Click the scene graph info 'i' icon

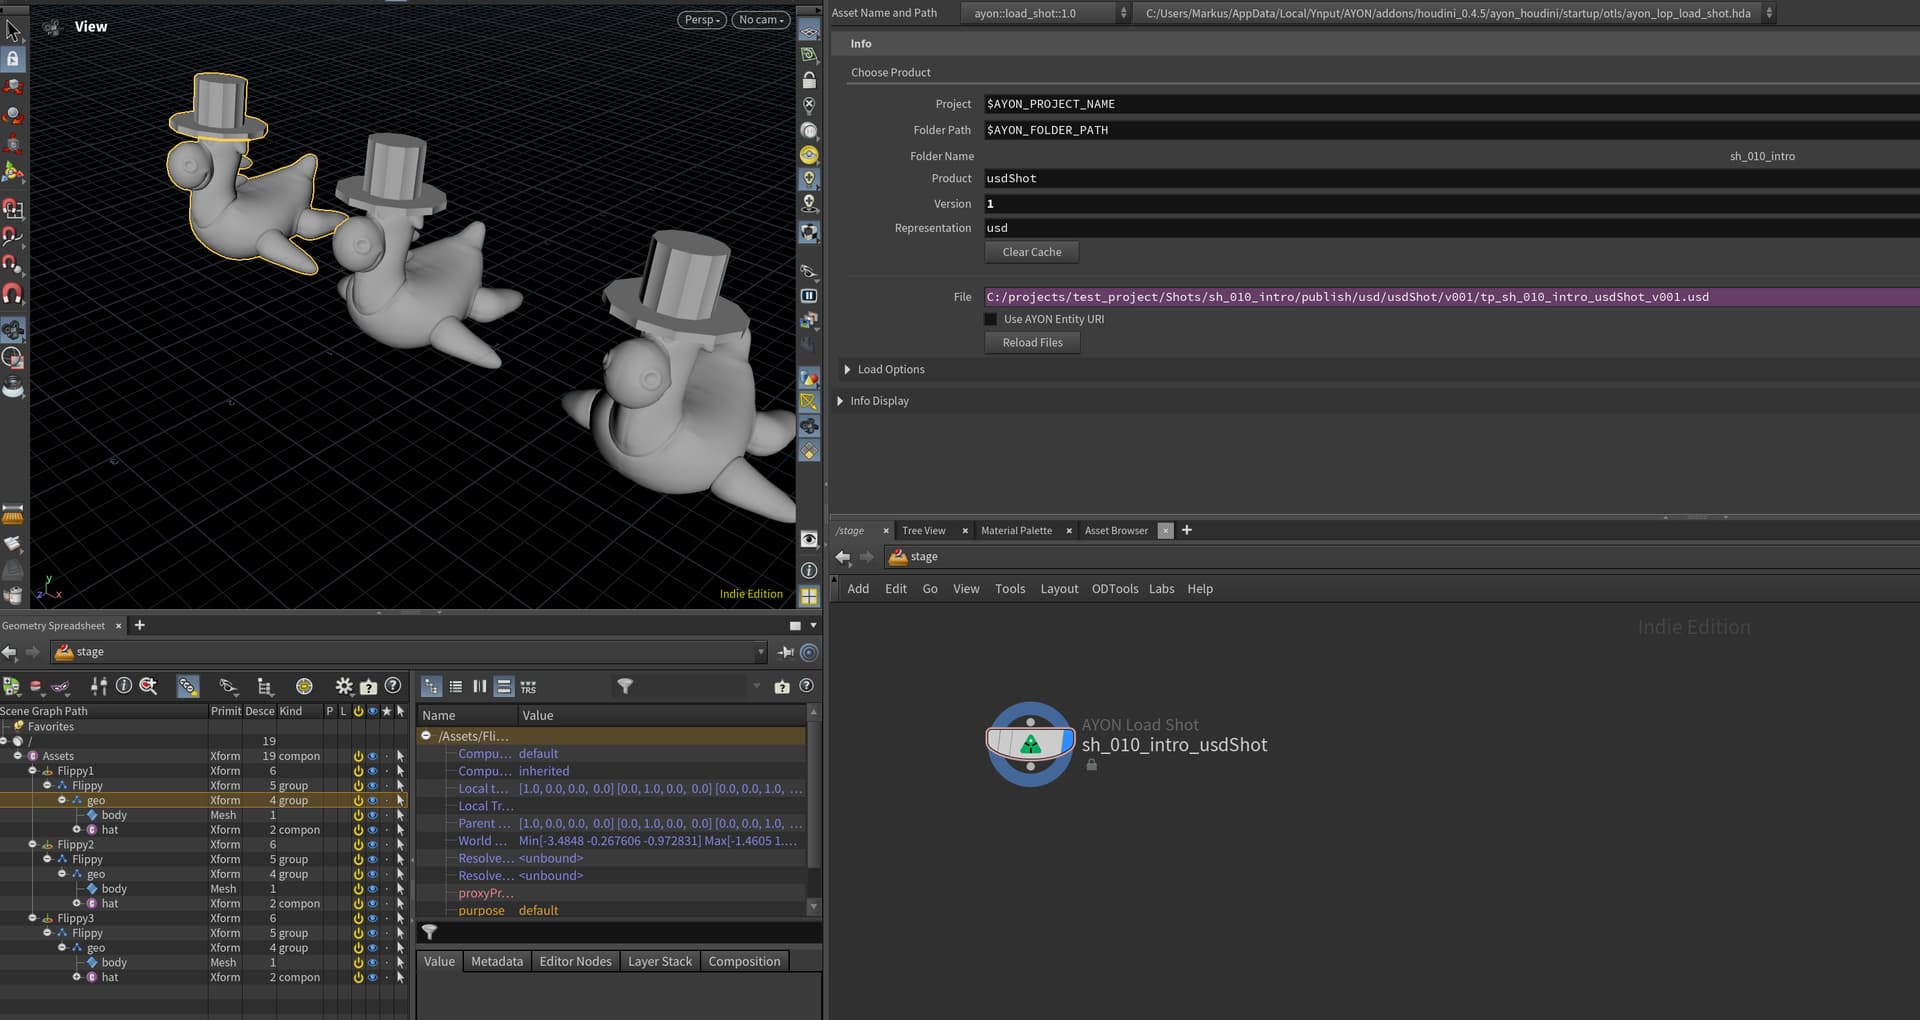tap(124, 686)
